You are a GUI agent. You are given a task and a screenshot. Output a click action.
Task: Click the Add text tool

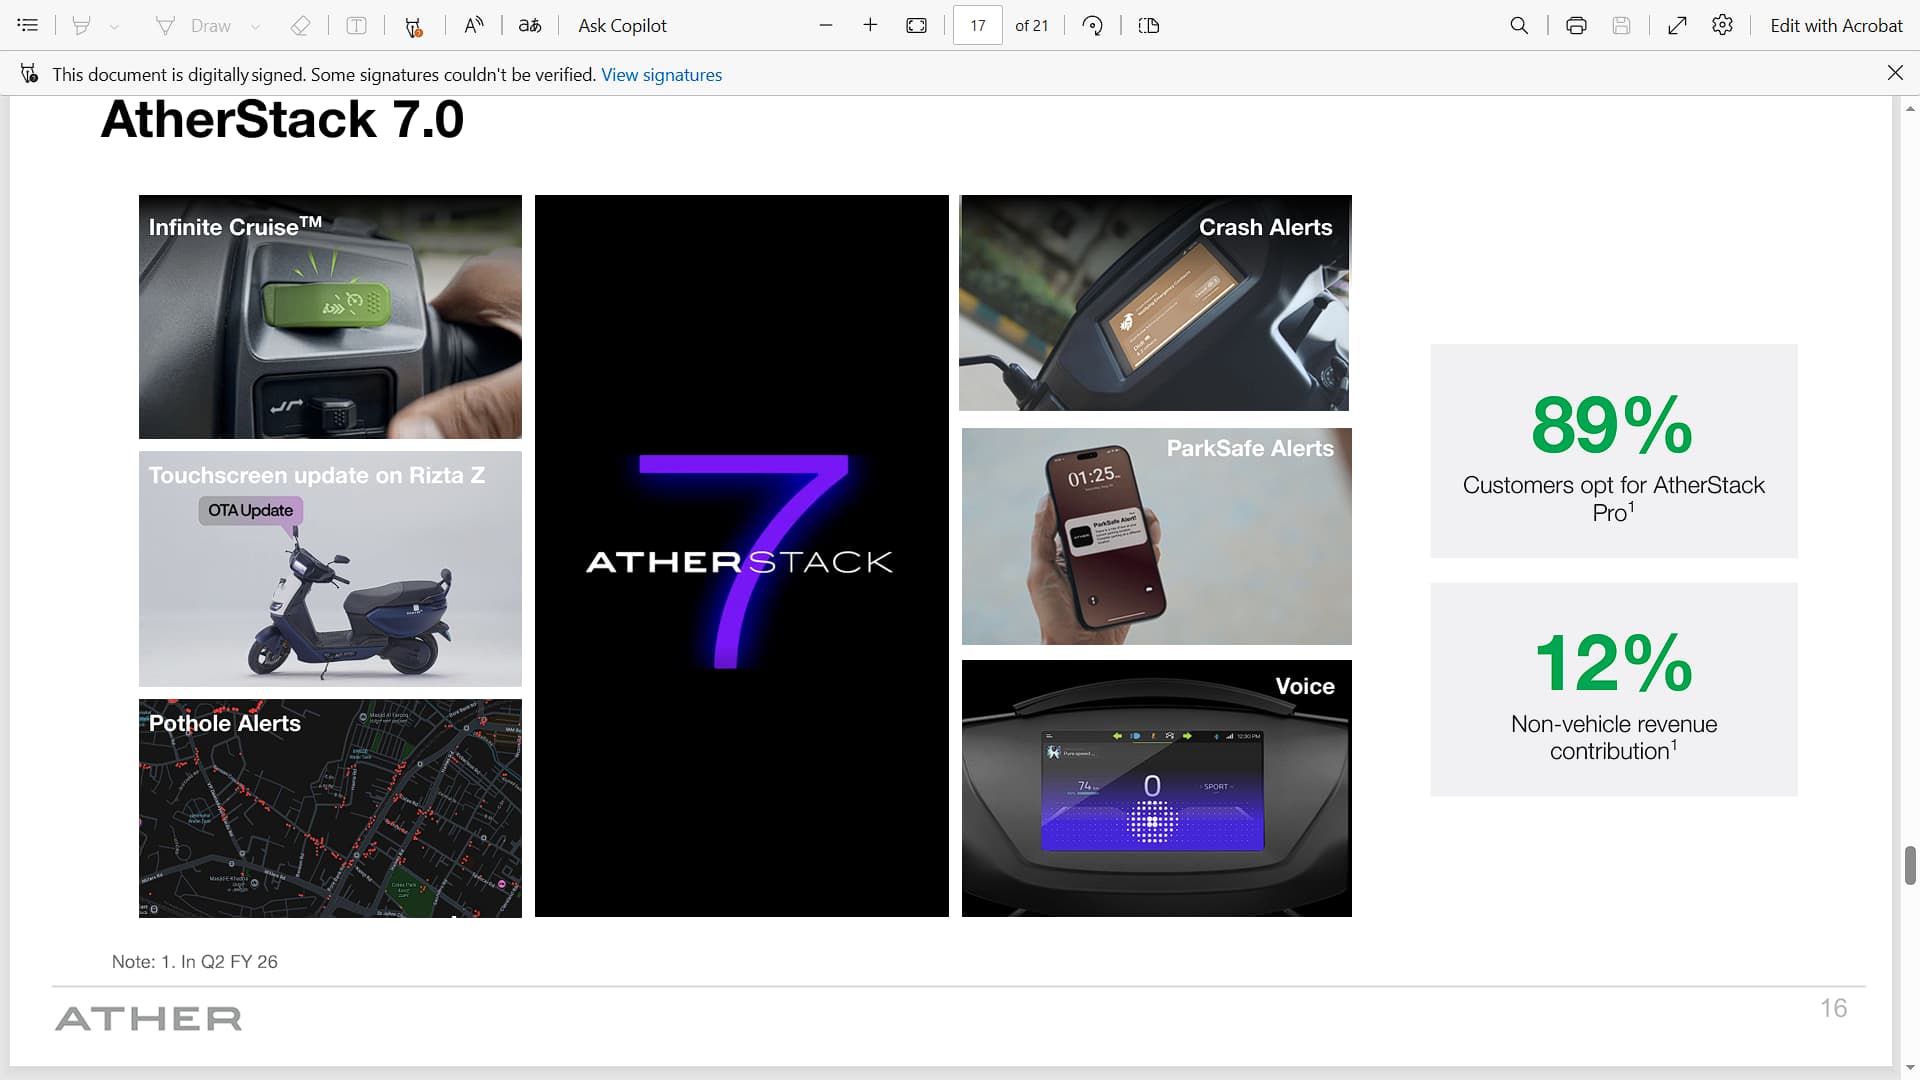[356, 25]
